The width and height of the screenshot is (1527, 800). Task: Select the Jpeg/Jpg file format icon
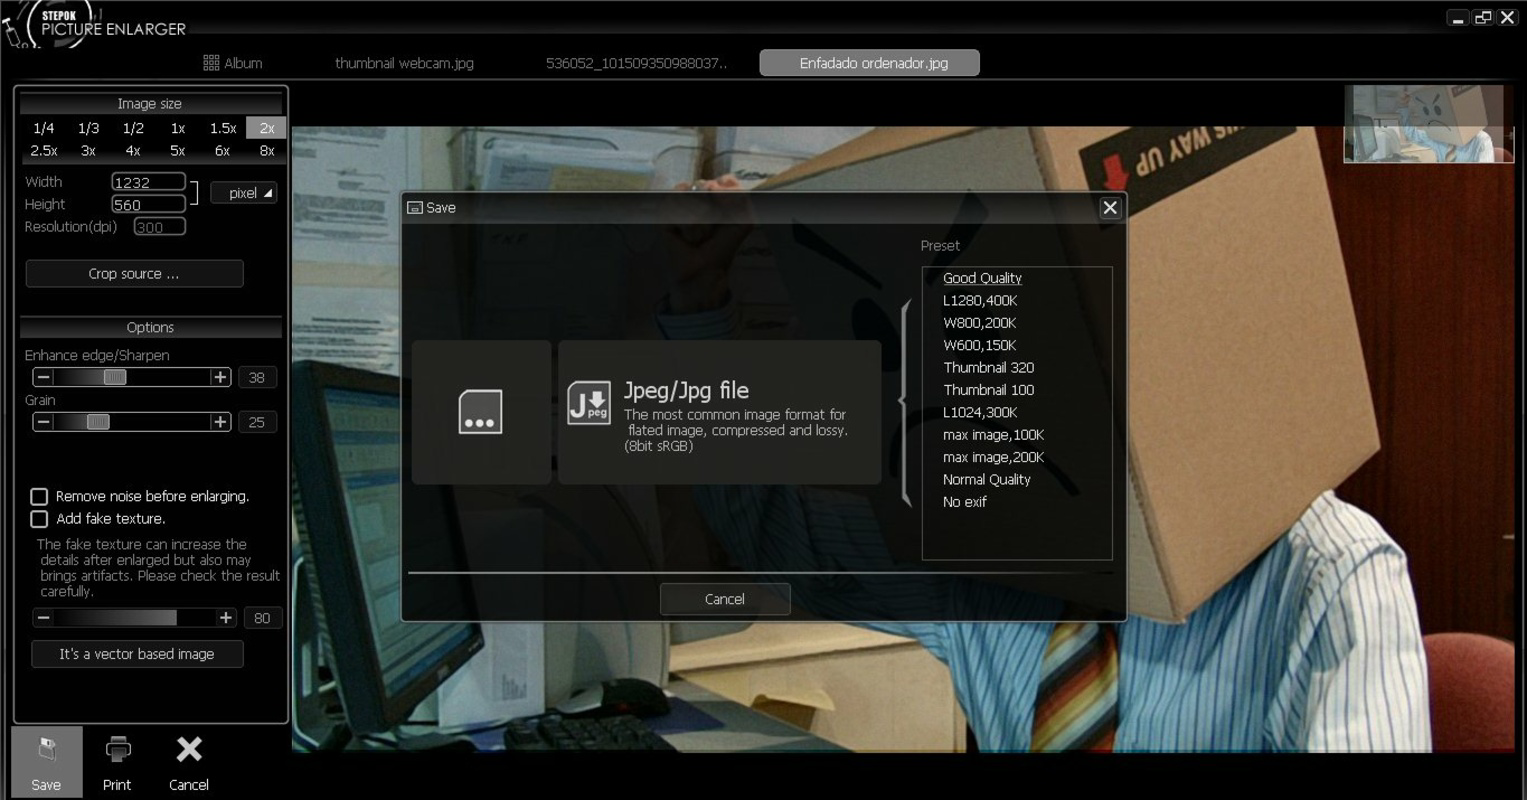pos(718,411)
